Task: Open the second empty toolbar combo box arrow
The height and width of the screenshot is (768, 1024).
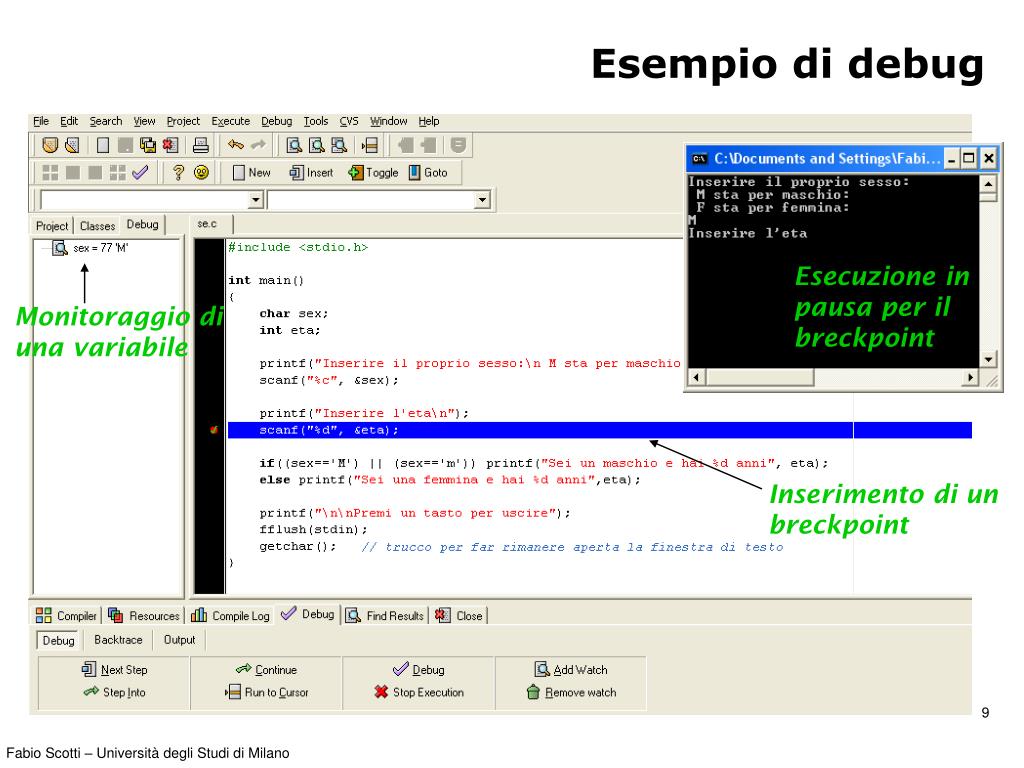Action: click(482, 200)
